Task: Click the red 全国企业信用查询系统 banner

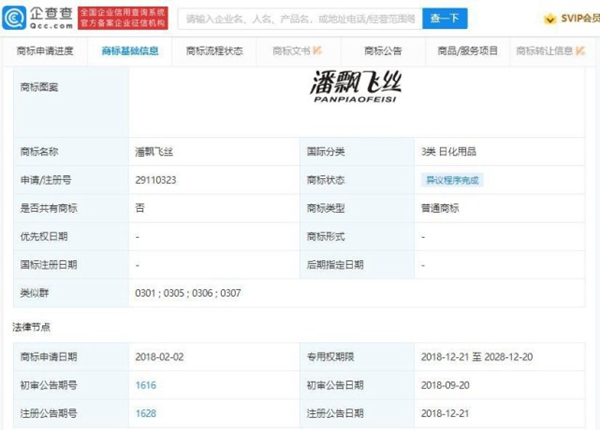Action: click(123, 18)
